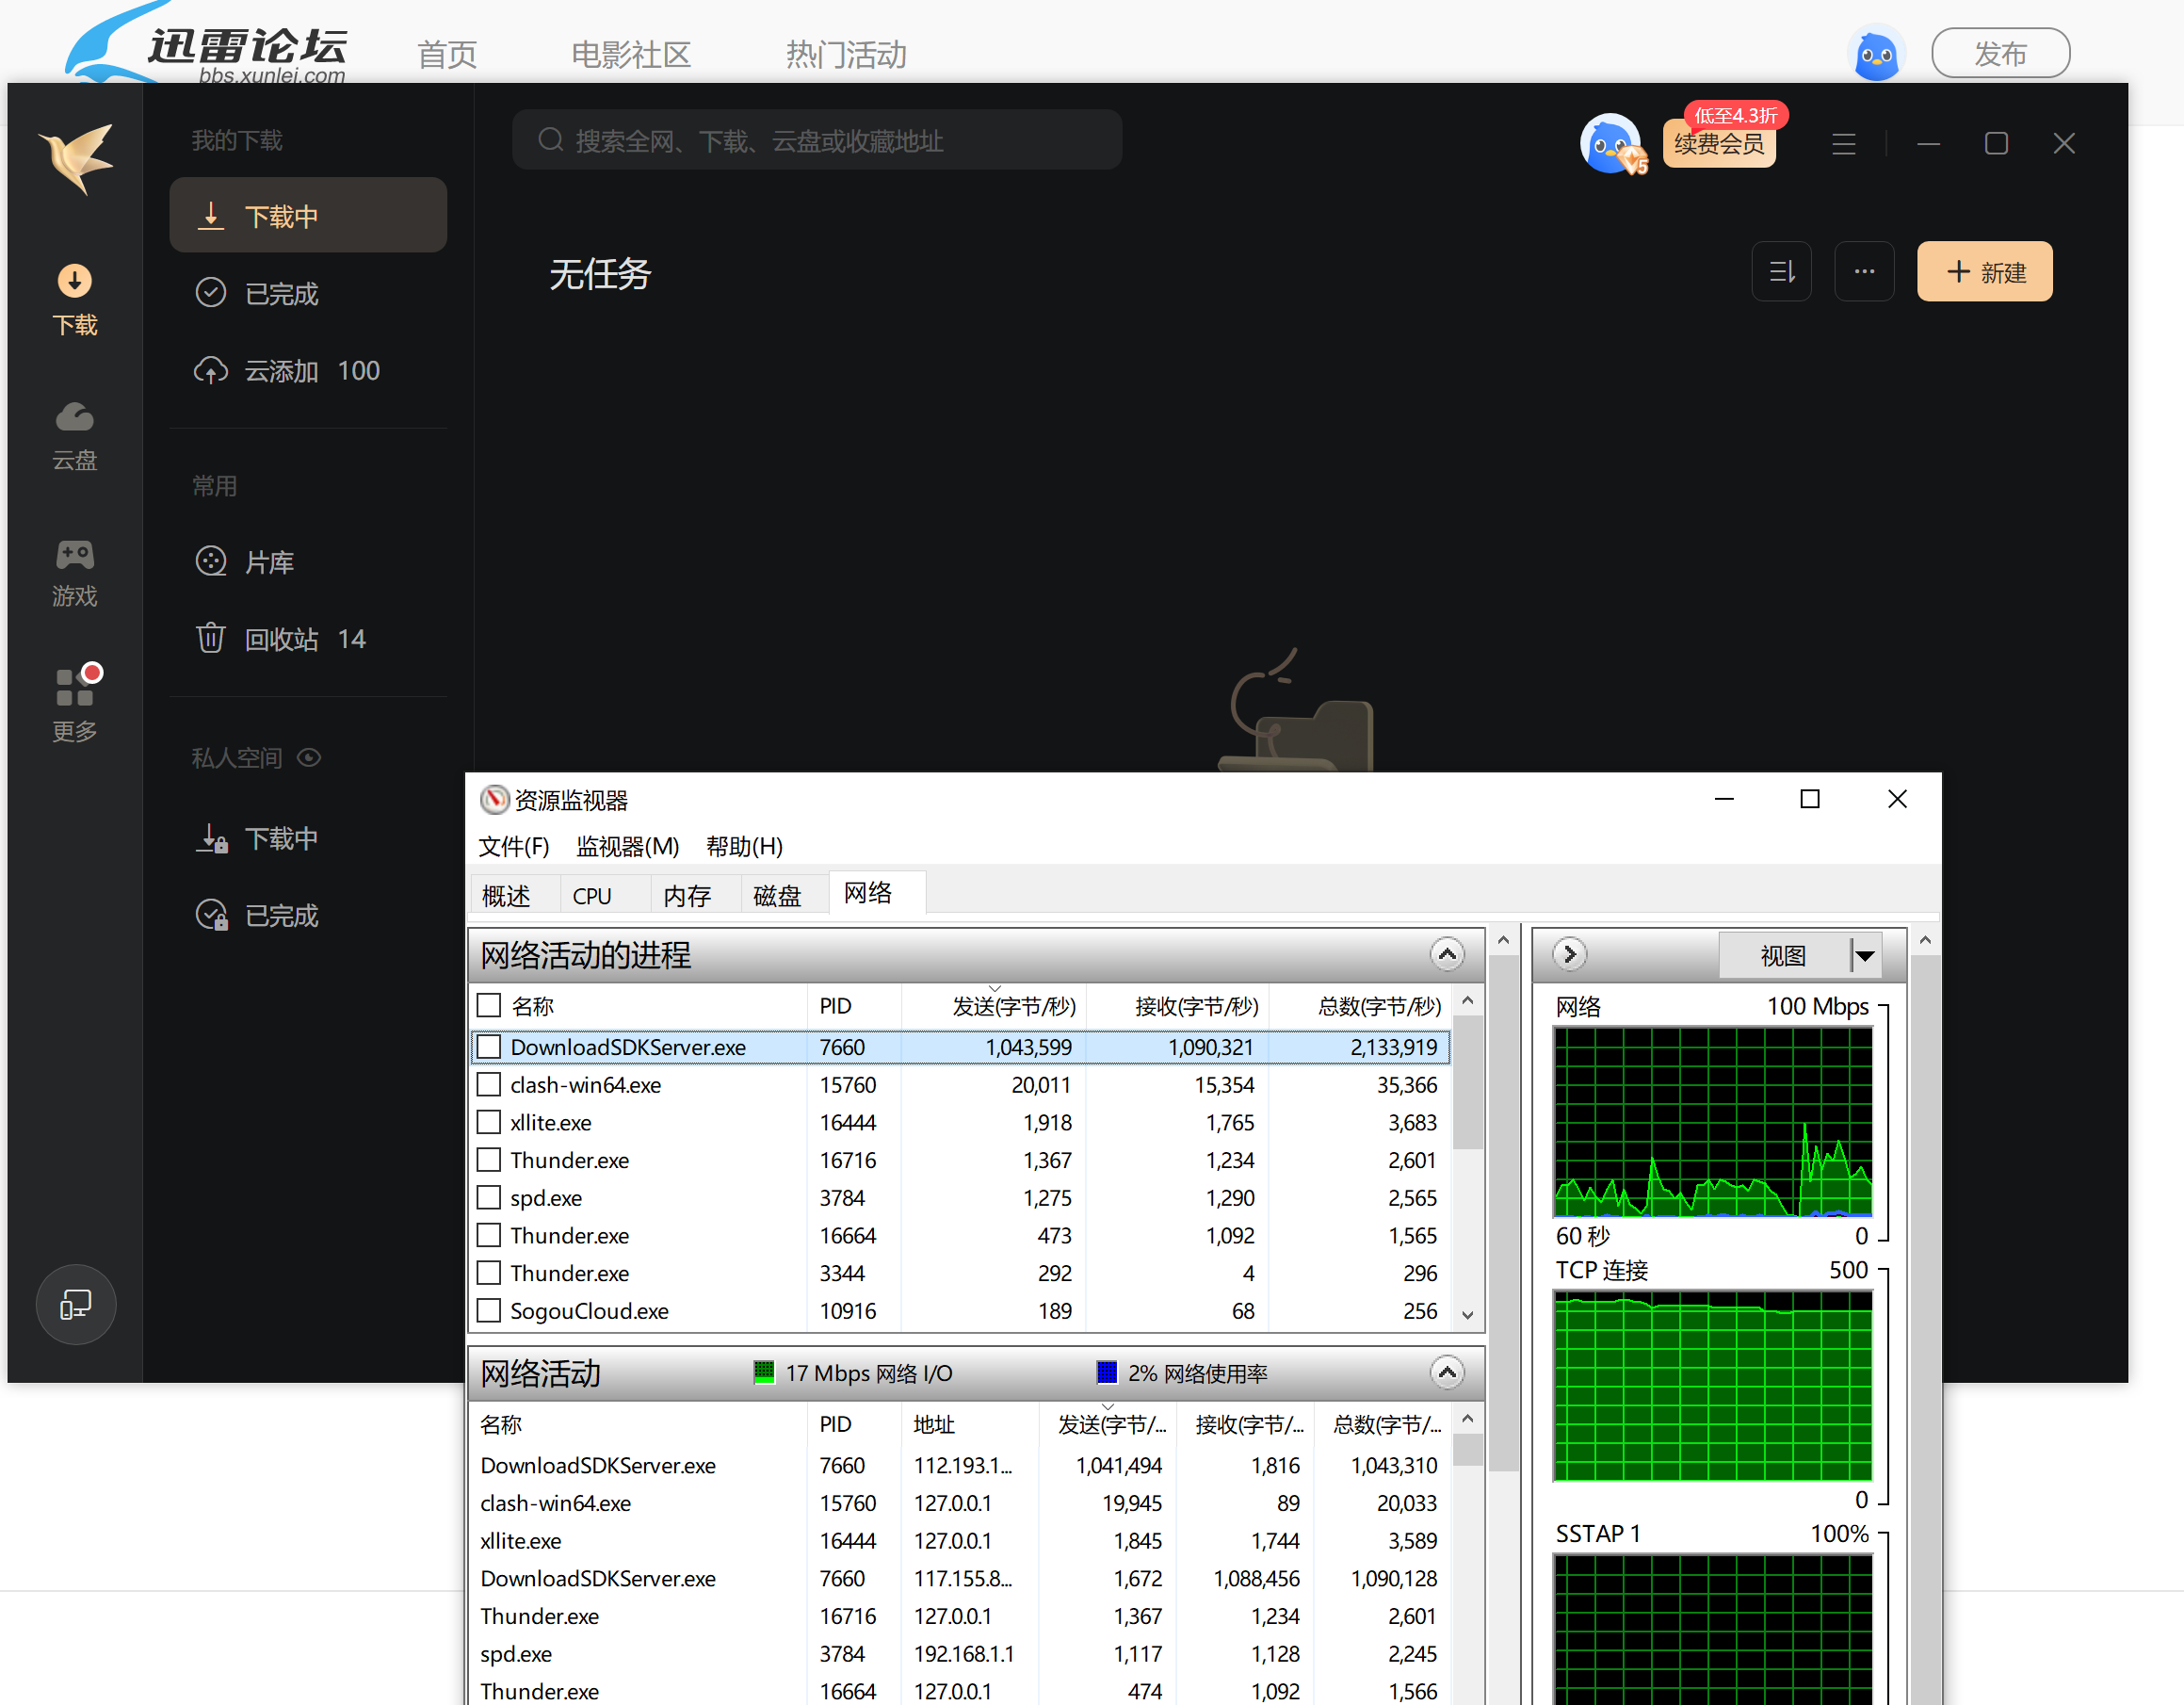Open the 监视器(M) menu
Screen dimensions: 2184x1705
point(628,846)
